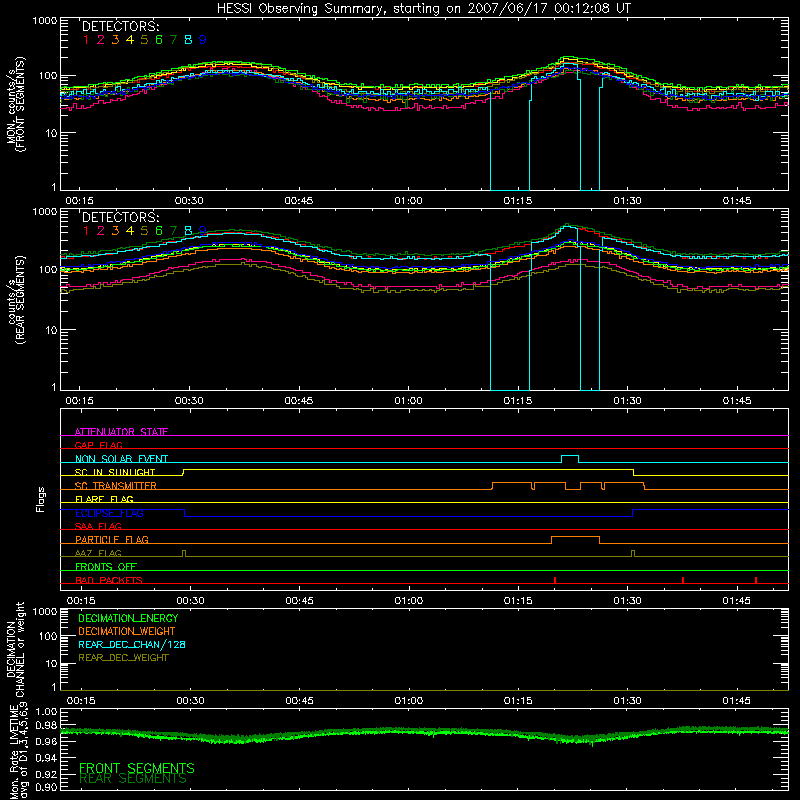This screenshot has height=800, width=800.
Task: Click detector '9' in the front segments legend
Action: pyautogui.click(x=203, y=40)
